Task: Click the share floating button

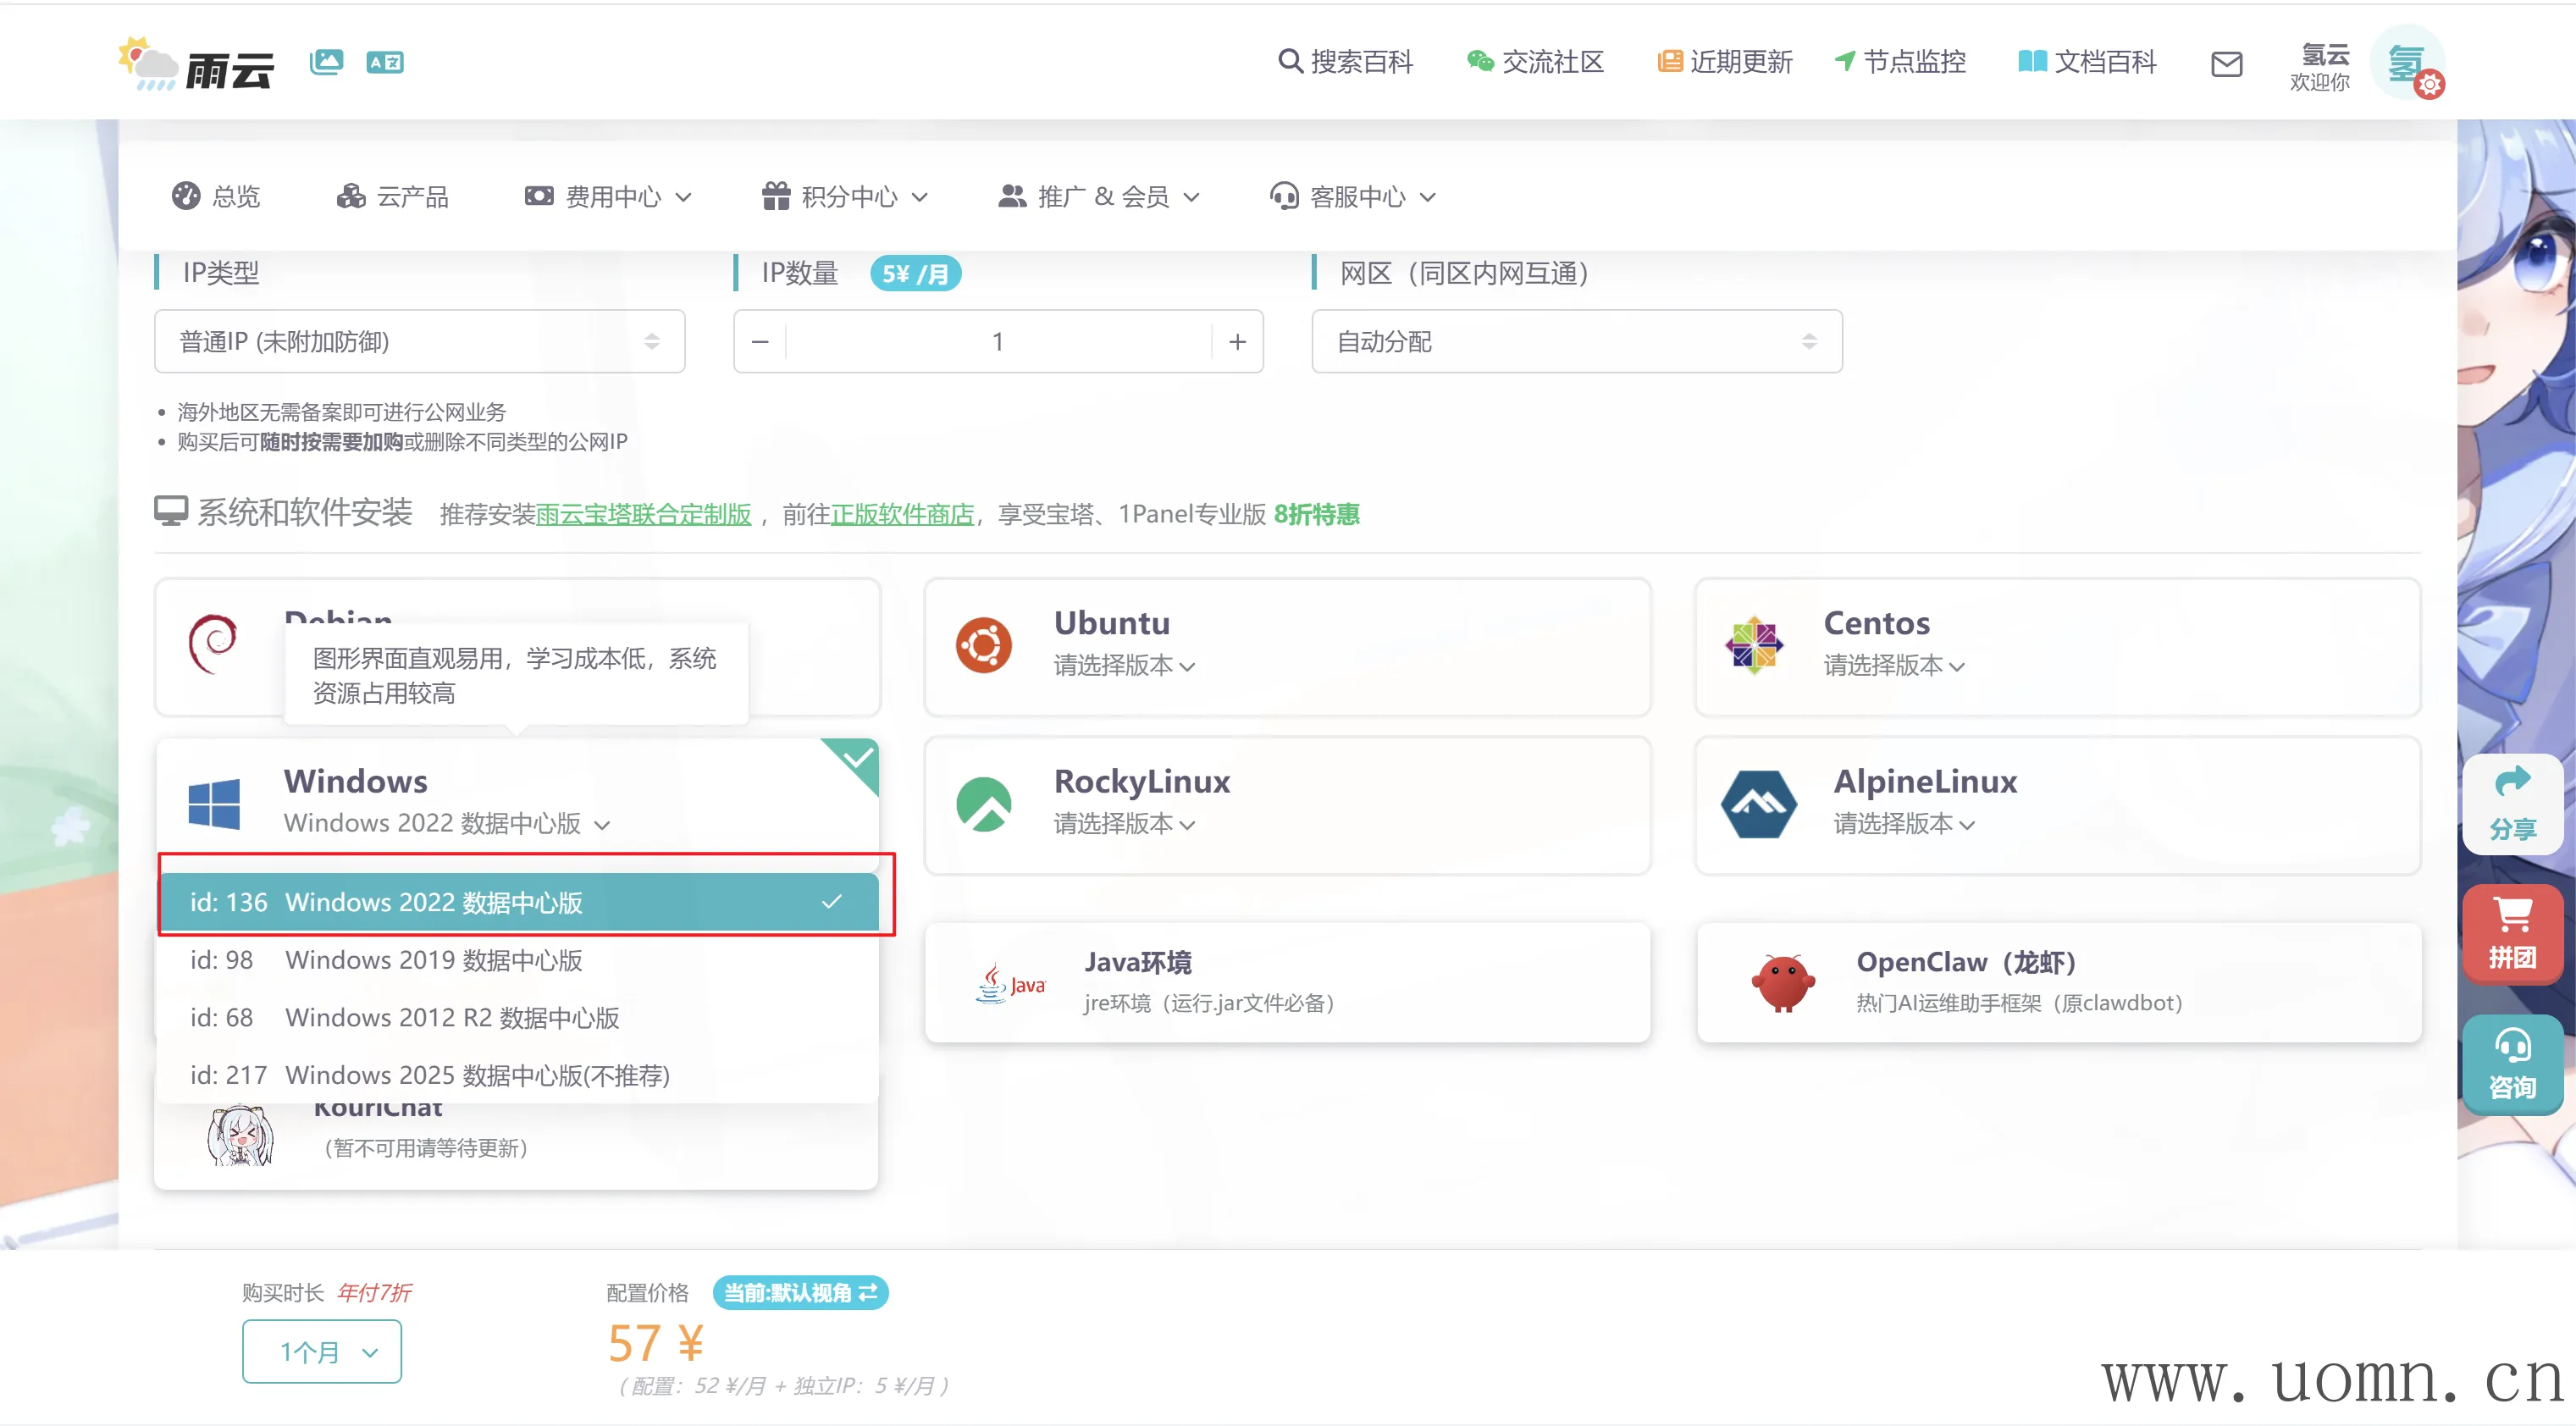Action: pos(2512,803)
